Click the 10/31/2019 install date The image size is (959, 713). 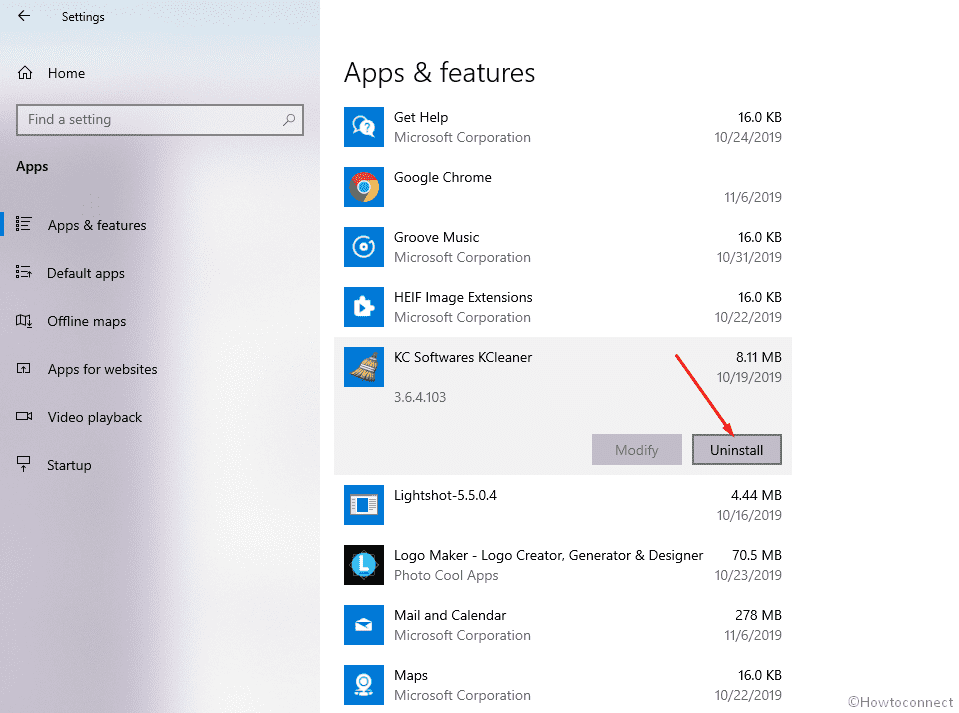(x=749, y=257)
